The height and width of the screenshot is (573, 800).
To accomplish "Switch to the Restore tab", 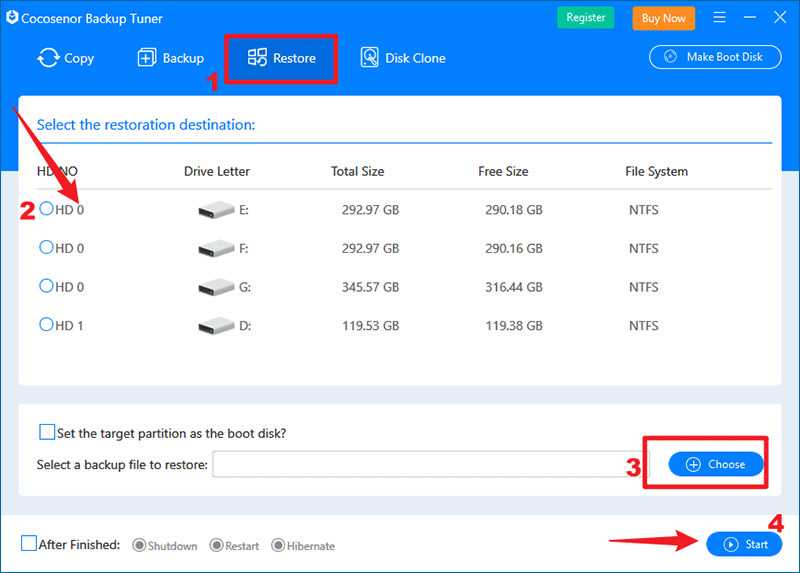I will [x=281, y=58].
